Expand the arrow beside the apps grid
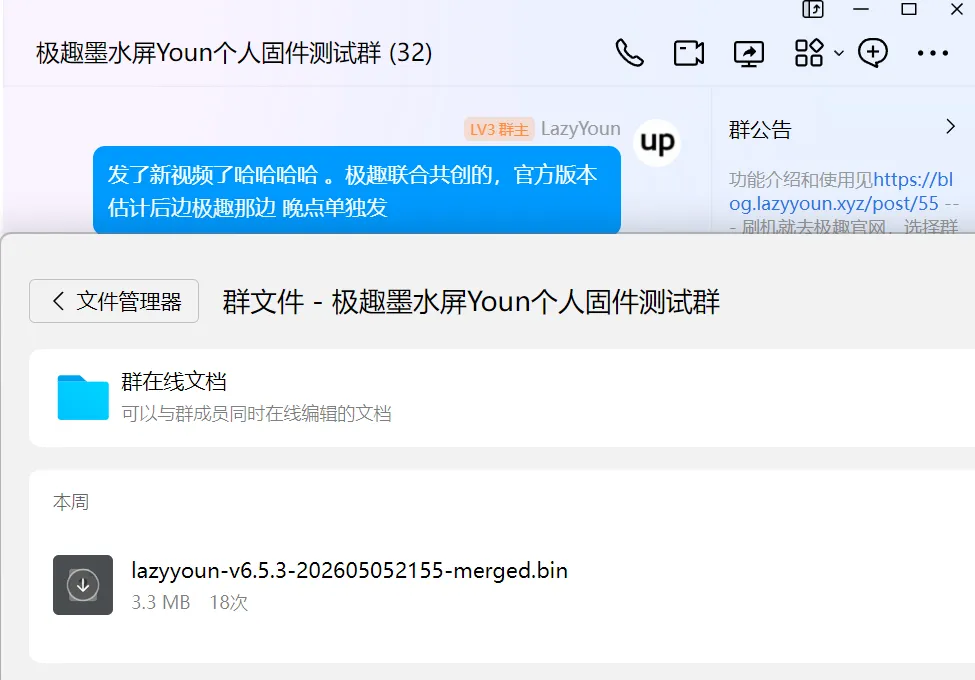This screenshot has height=680, width=975. [839, 53]
